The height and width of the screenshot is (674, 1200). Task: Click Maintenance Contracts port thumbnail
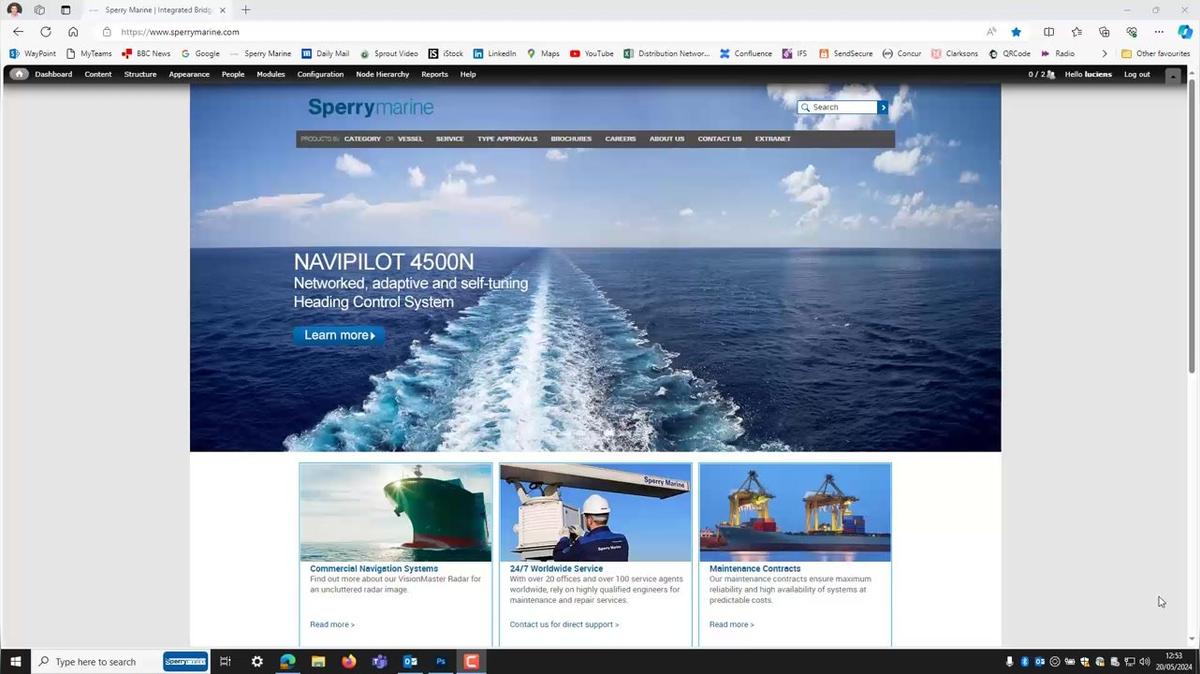tap(795, 512)
